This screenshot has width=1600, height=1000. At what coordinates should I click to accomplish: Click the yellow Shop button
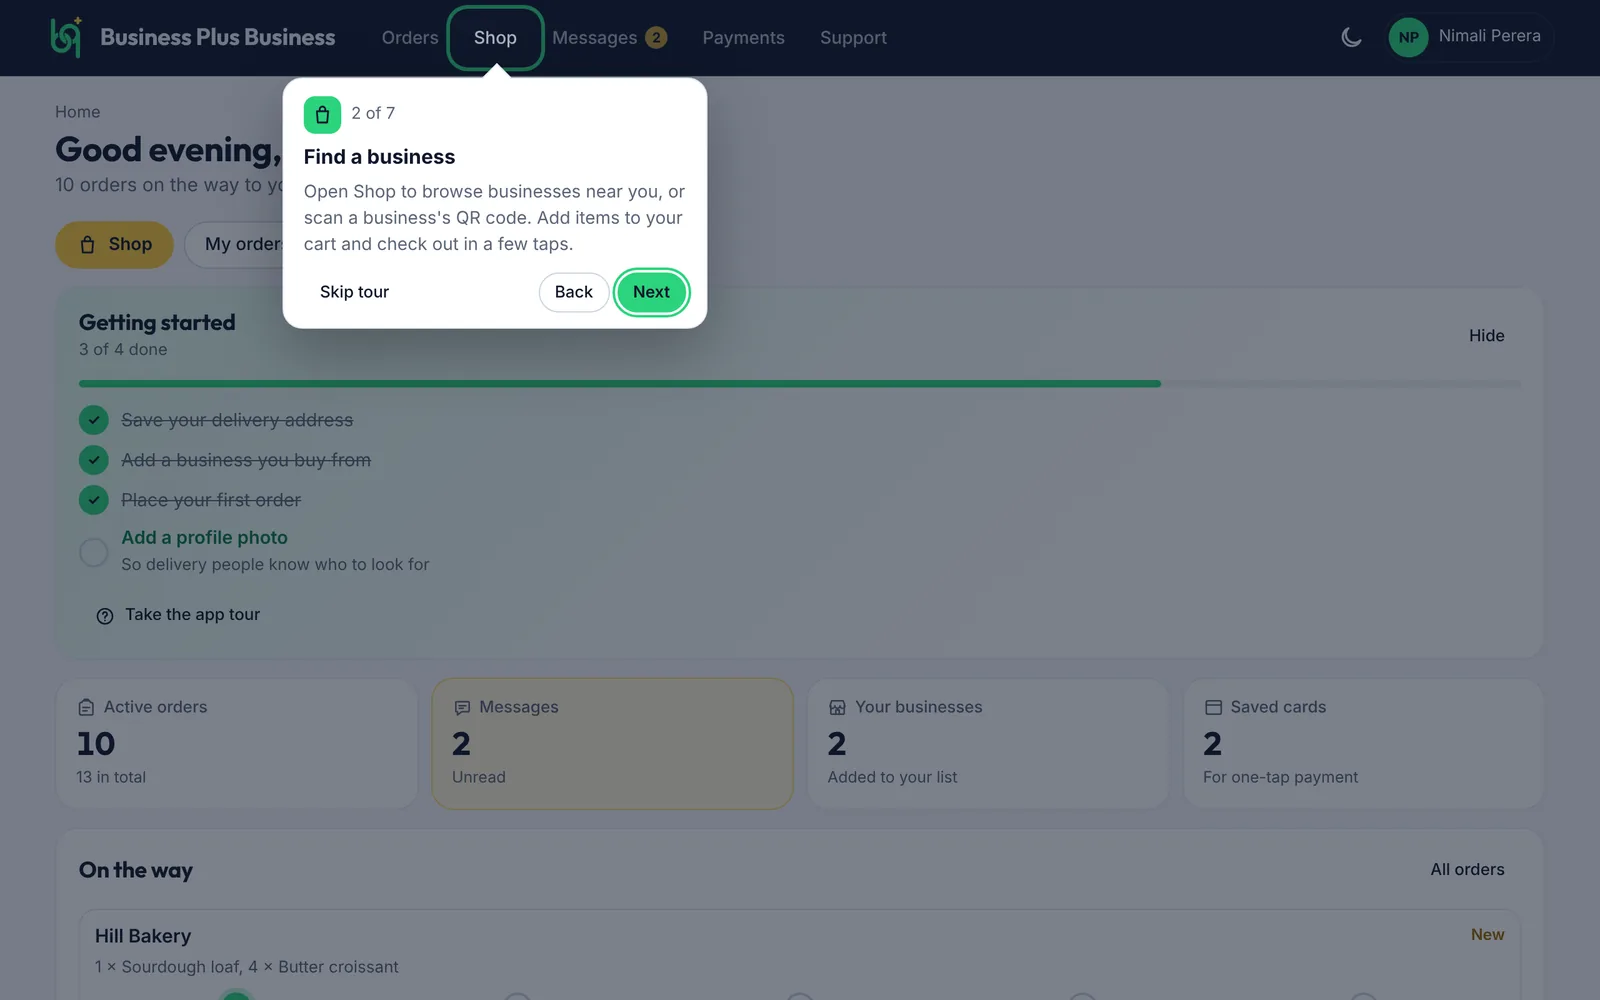(x=114, y=244)
